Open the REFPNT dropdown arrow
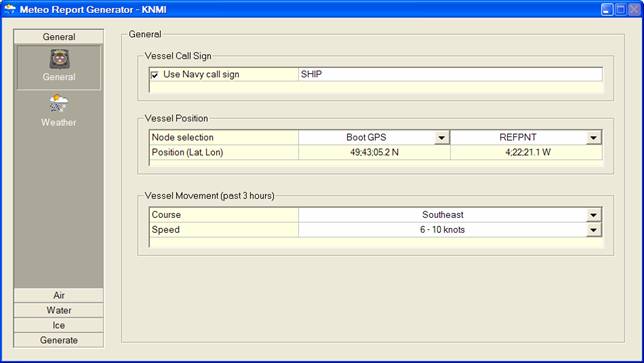This screenshot has width=644, height=363. [593, 138]
